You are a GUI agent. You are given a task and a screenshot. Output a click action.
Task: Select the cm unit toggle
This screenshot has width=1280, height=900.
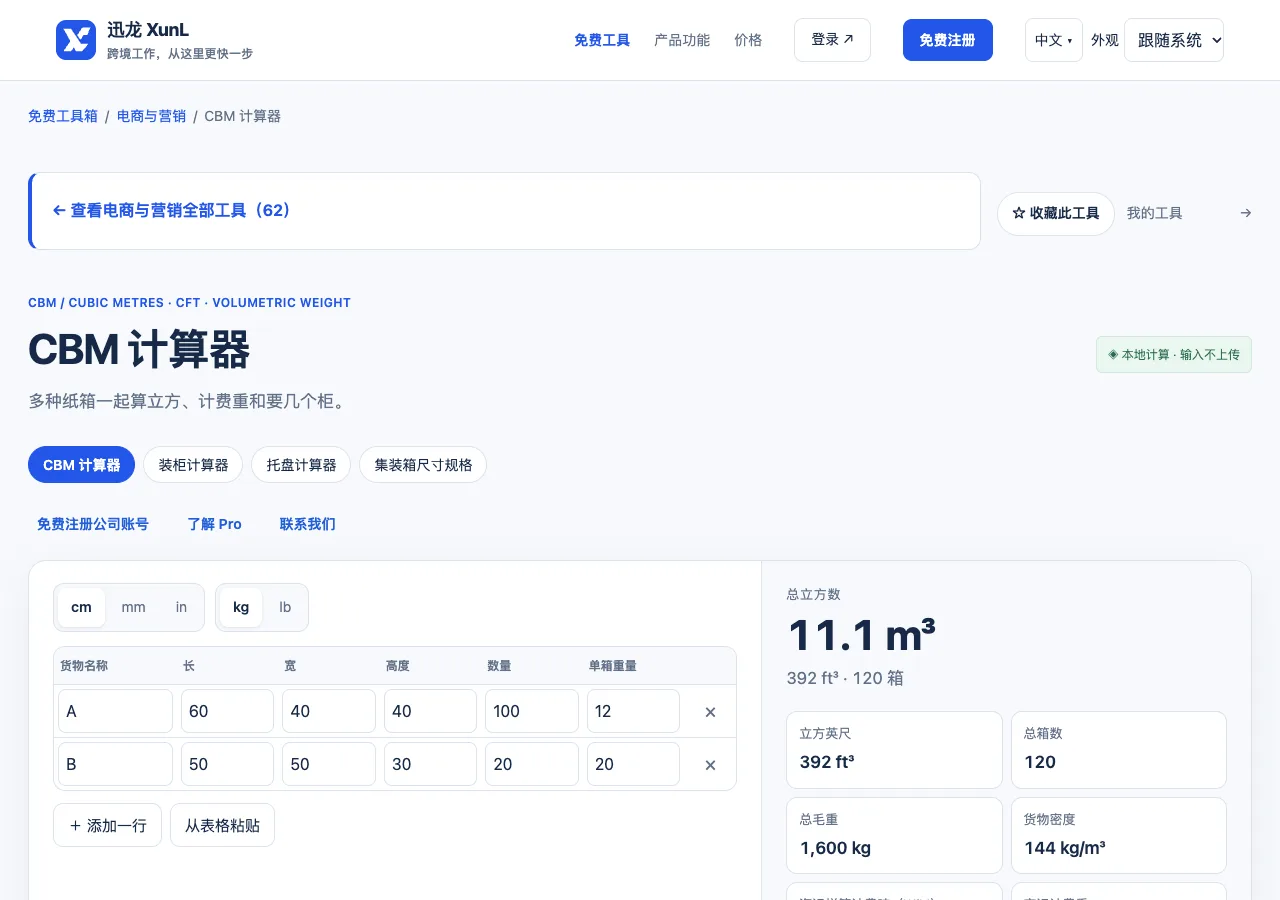81,607
